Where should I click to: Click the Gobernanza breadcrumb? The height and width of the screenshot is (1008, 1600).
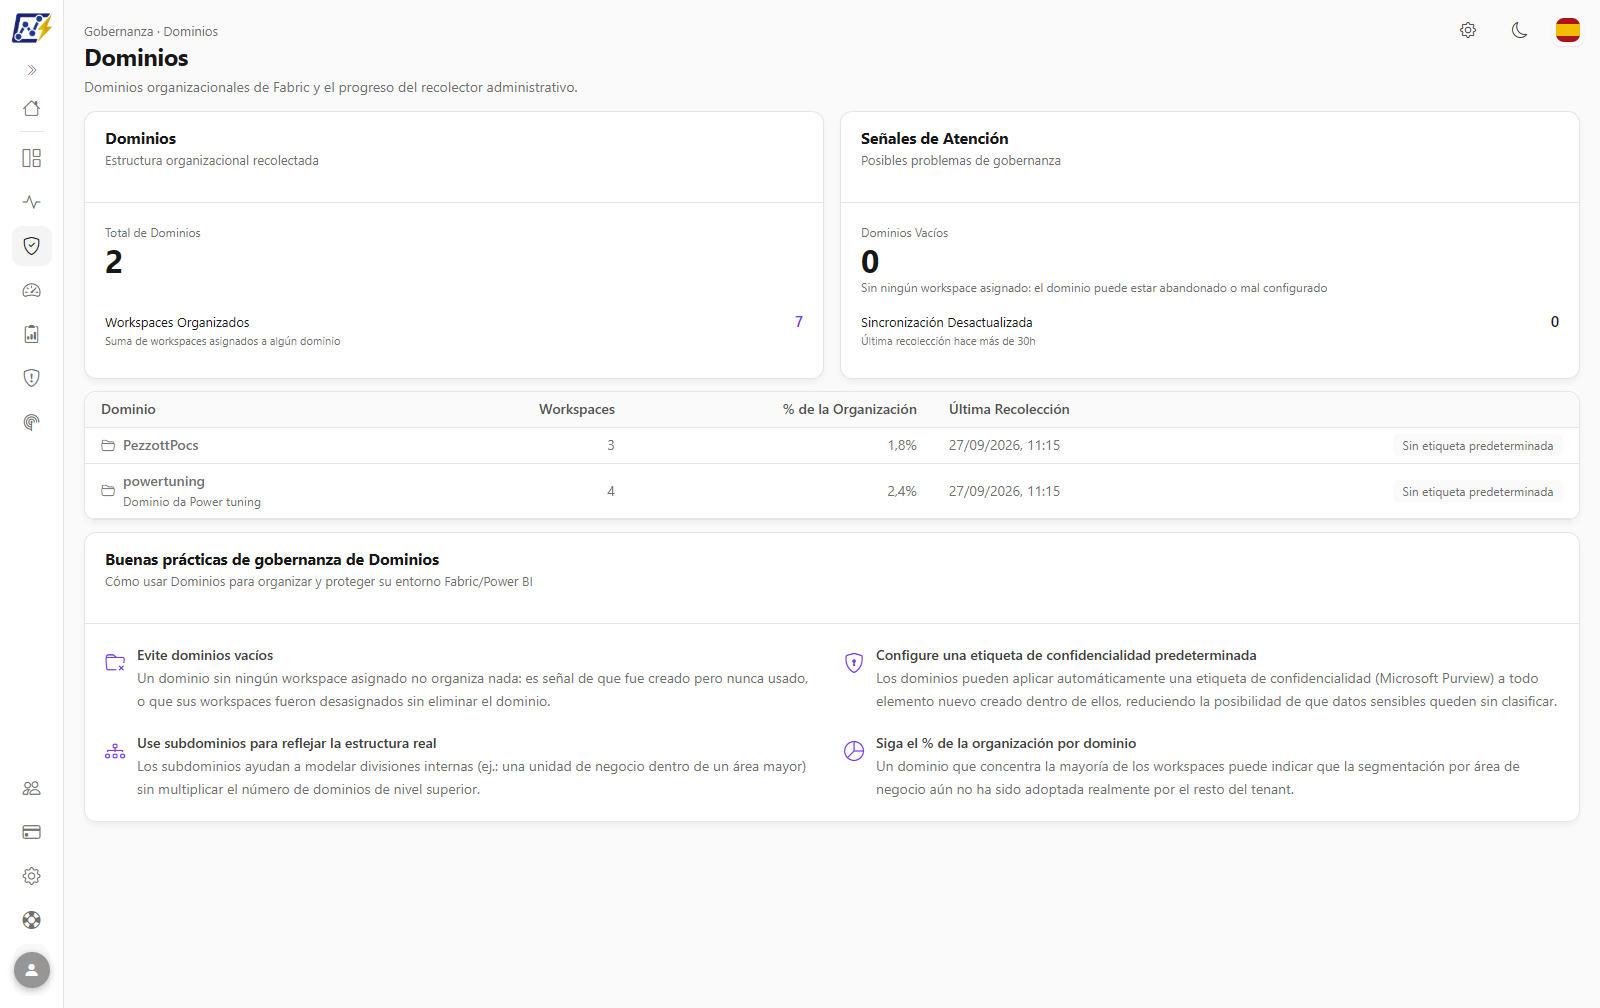click(x=118, y=32)
